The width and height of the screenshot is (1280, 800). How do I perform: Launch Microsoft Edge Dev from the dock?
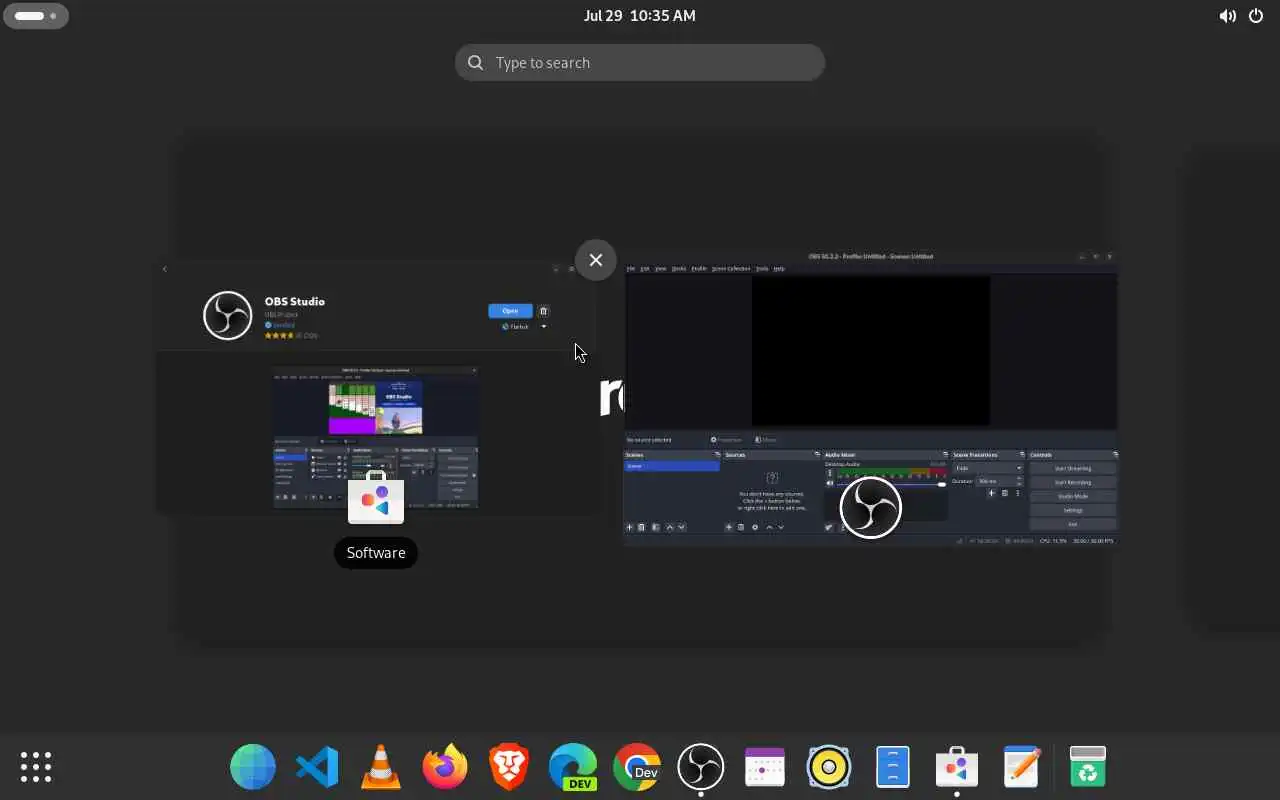[573, 767]
